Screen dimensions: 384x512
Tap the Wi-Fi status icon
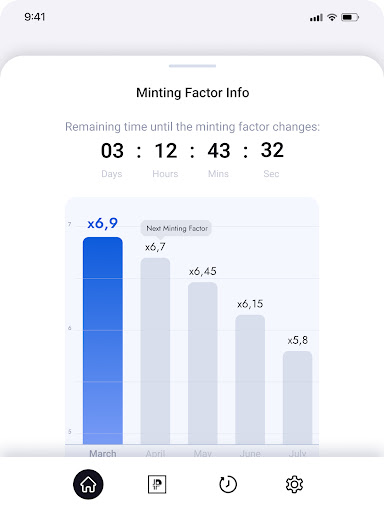pyautogui.click(x=332, y=17)
